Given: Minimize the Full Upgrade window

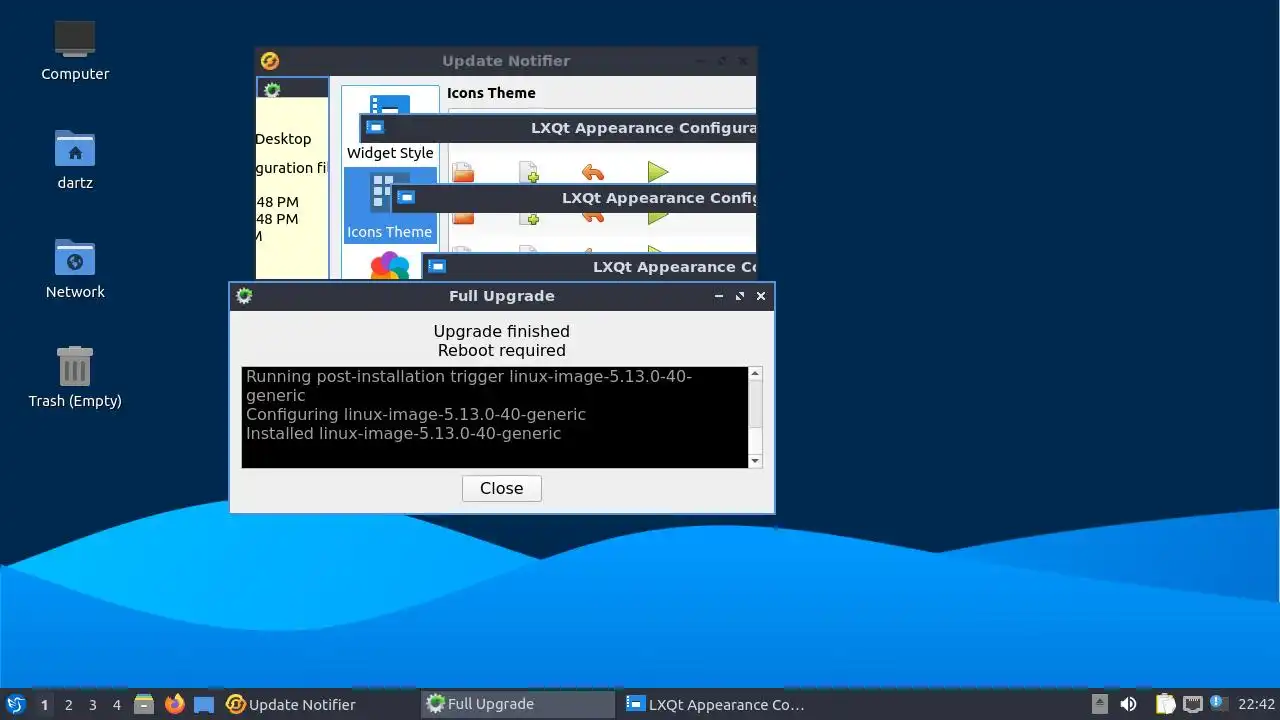Looking at the screenshot, I should click(719, 296).
